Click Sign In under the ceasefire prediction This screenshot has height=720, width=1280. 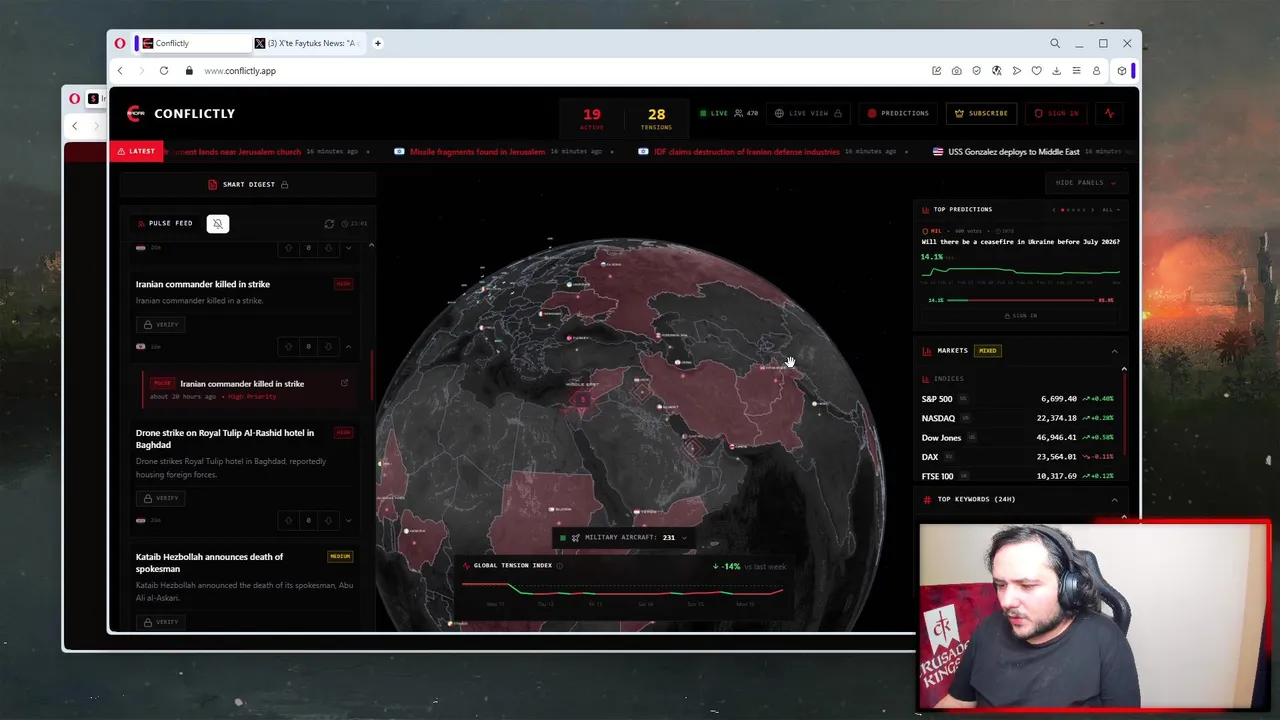(x=1021, y=316)
